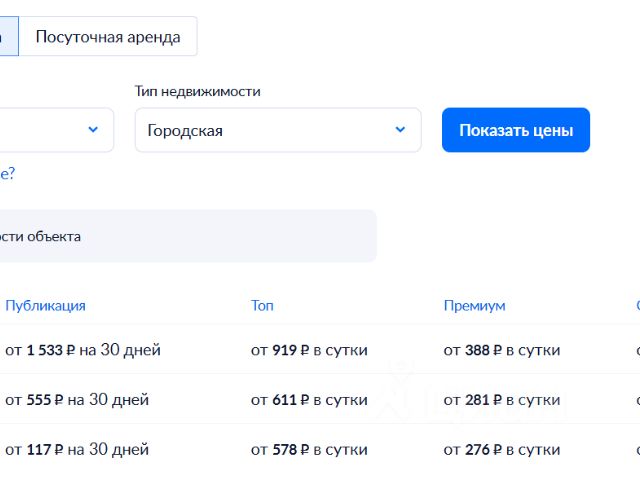Click the Премиум column header
The height and width of the screenshot is (480, 640).
[474, 305]
